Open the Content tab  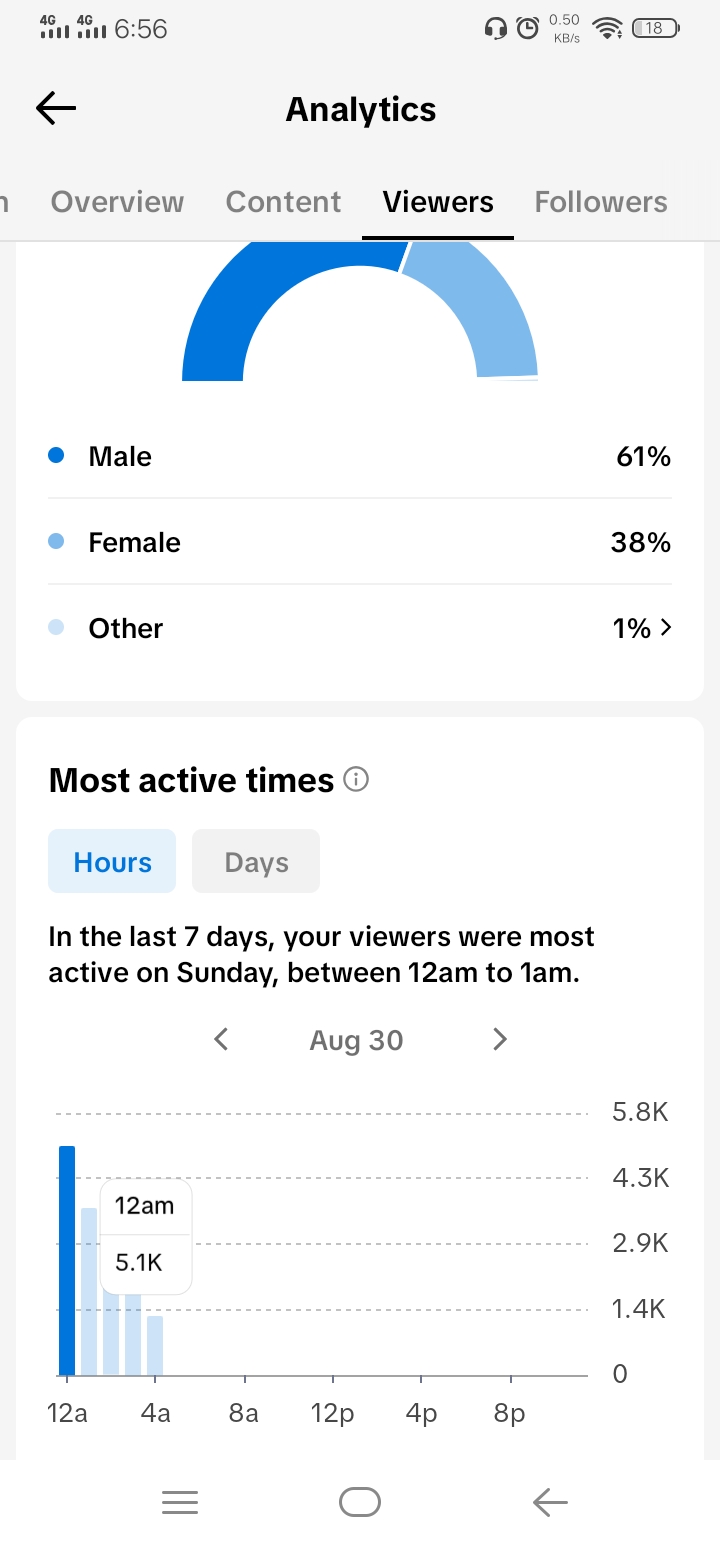point(283,201)
